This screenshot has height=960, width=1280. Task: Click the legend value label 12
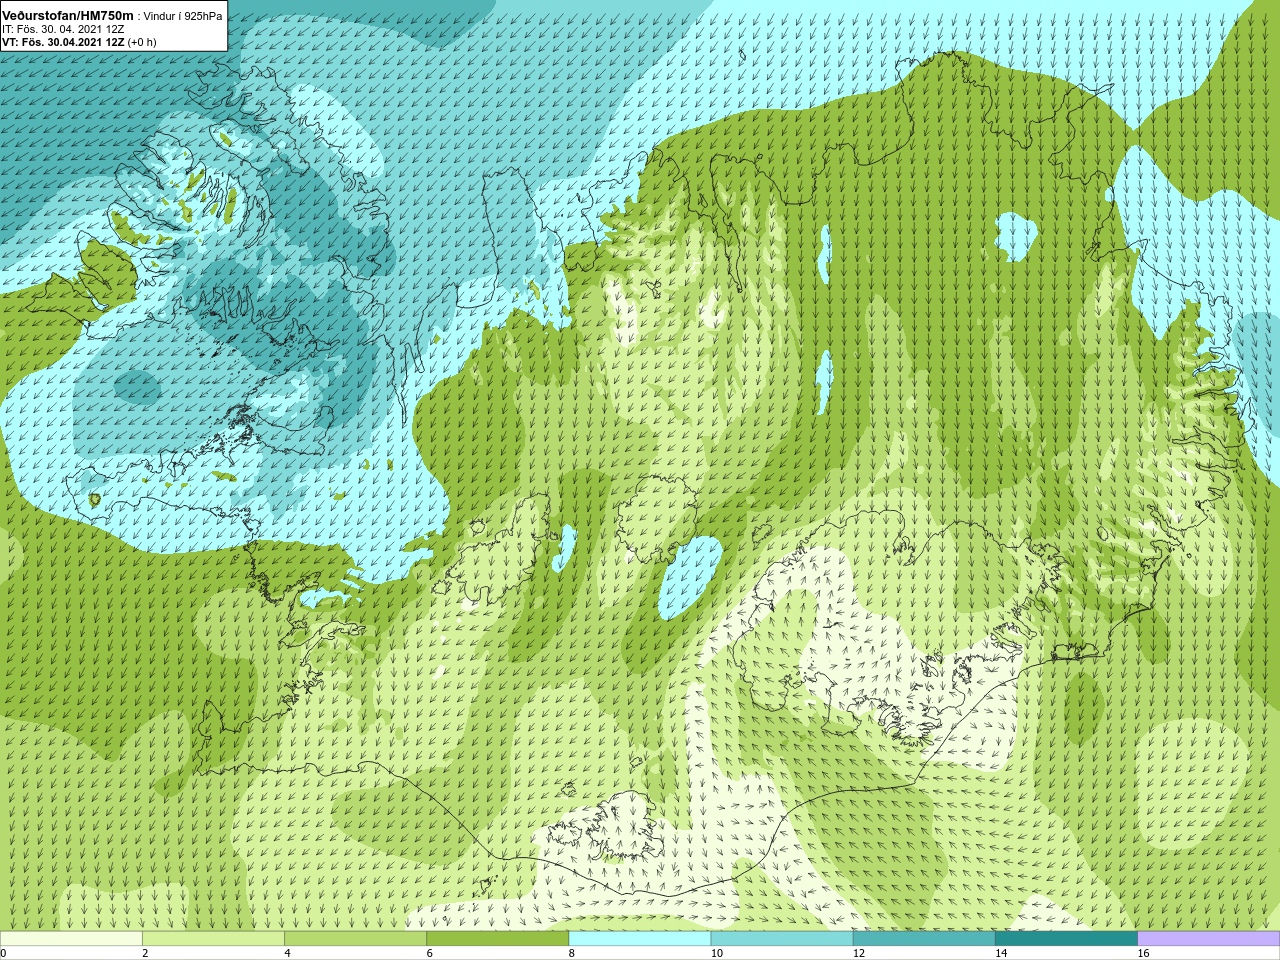[859, 953]
